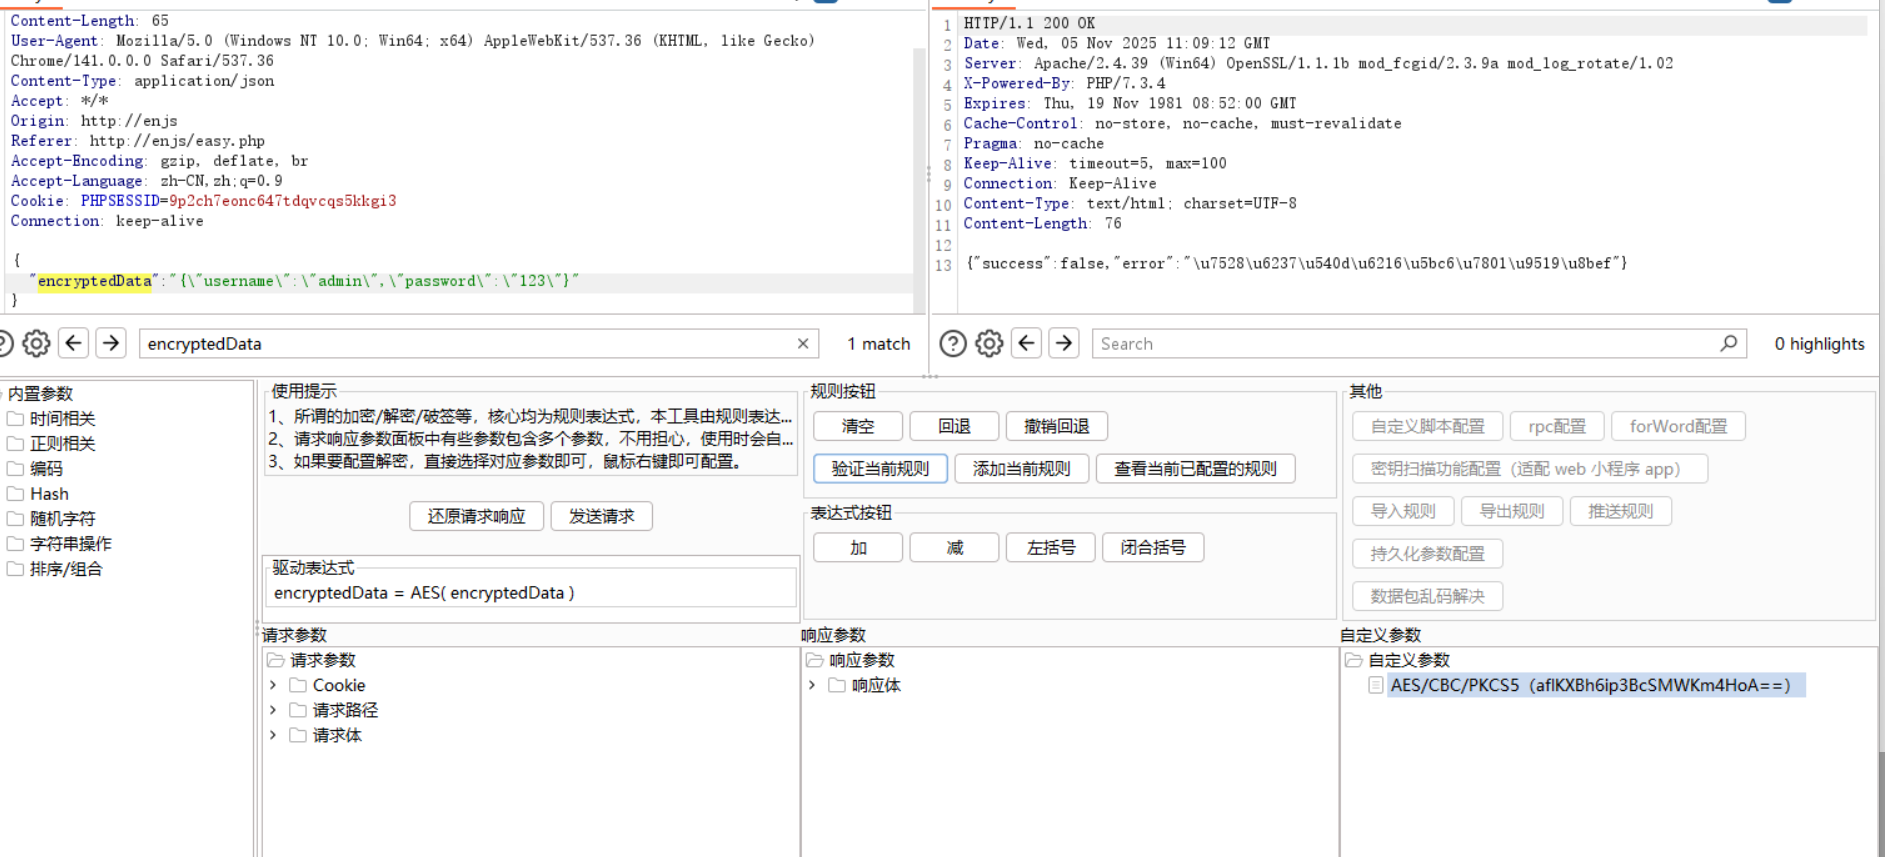Click the rpc配置 button
The image size is (1885, 857).
[1557, 426]
